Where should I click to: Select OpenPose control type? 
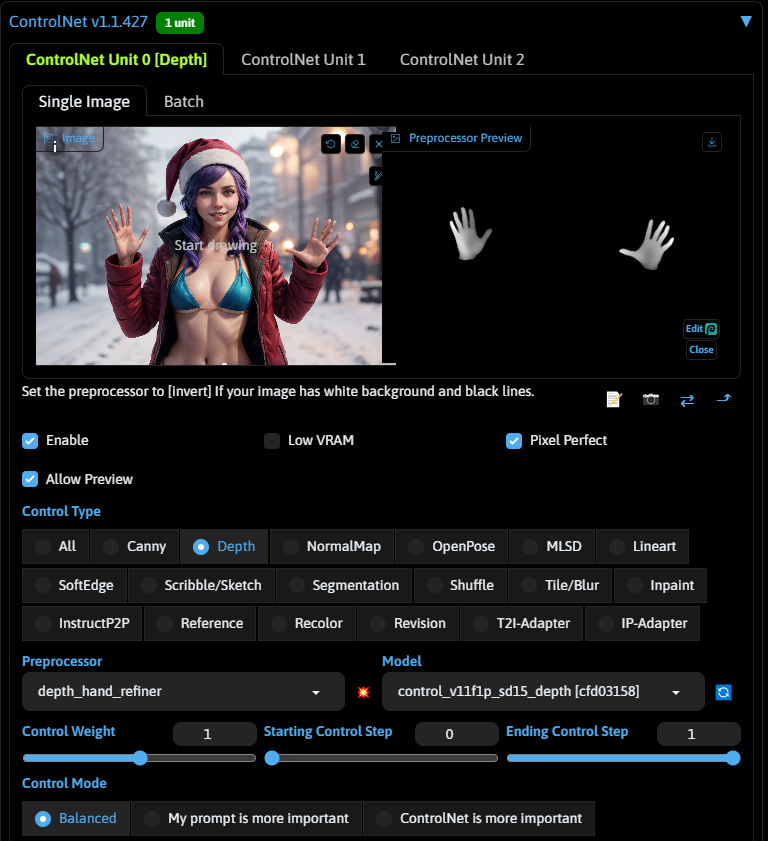[x=452, y=547]
